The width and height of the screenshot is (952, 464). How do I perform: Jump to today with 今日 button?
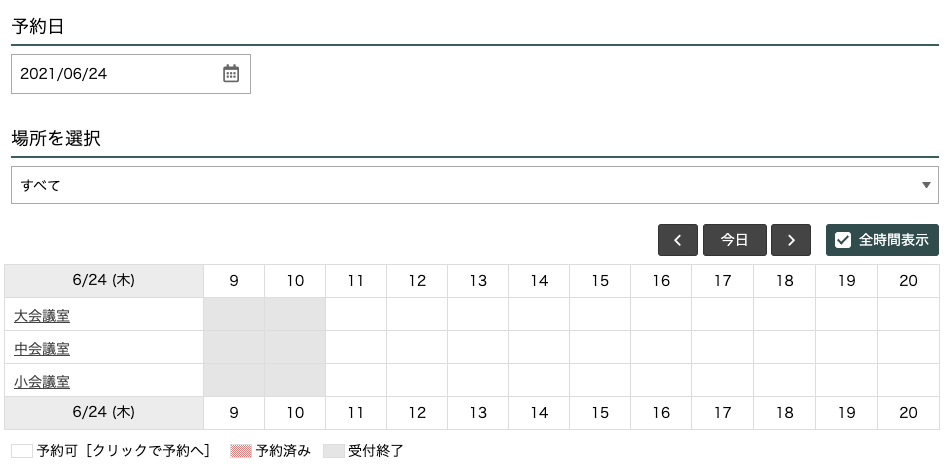point(735,240)
